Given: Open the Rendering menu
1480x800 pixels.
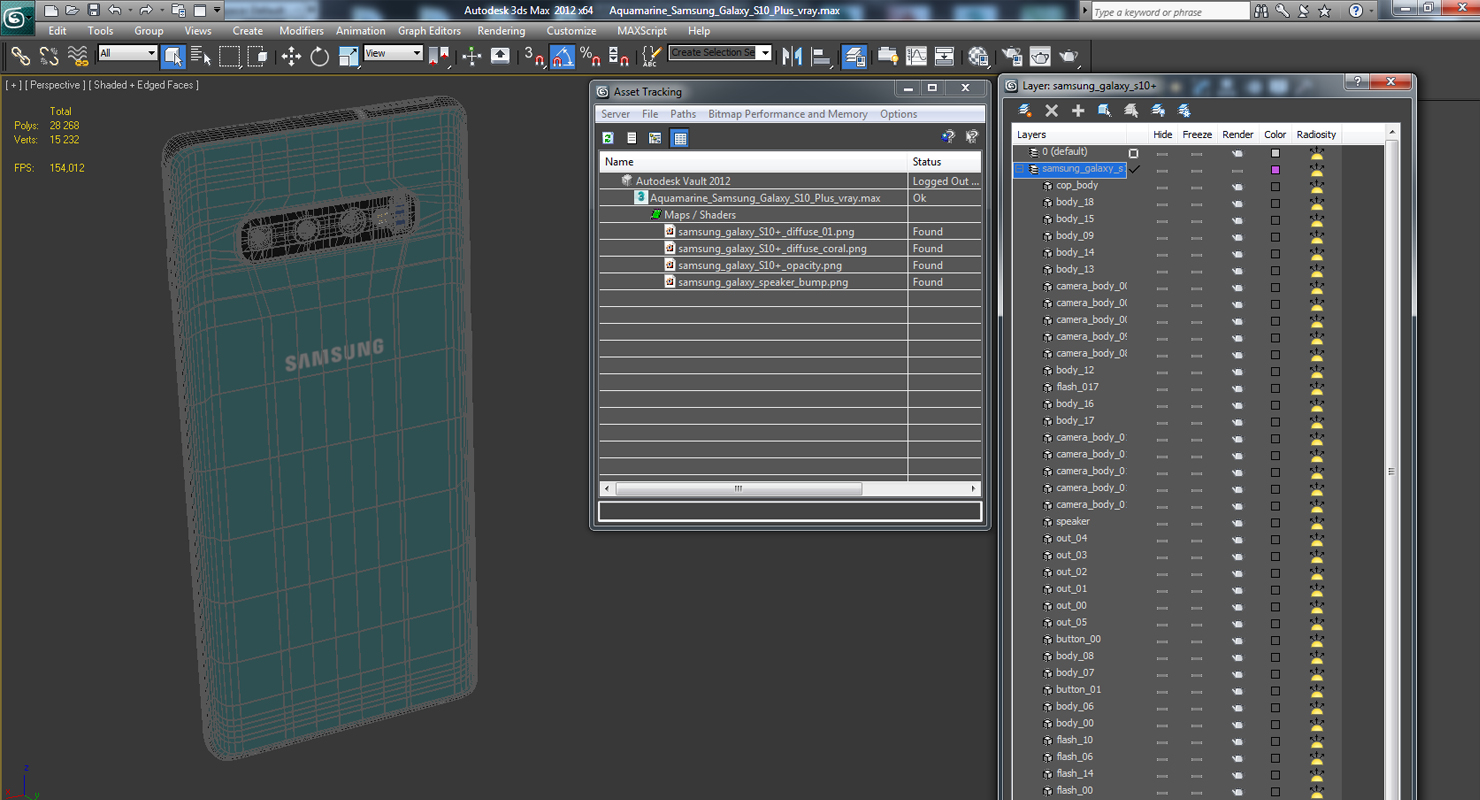Looking at the screenshot, I should tap(501, 31).
